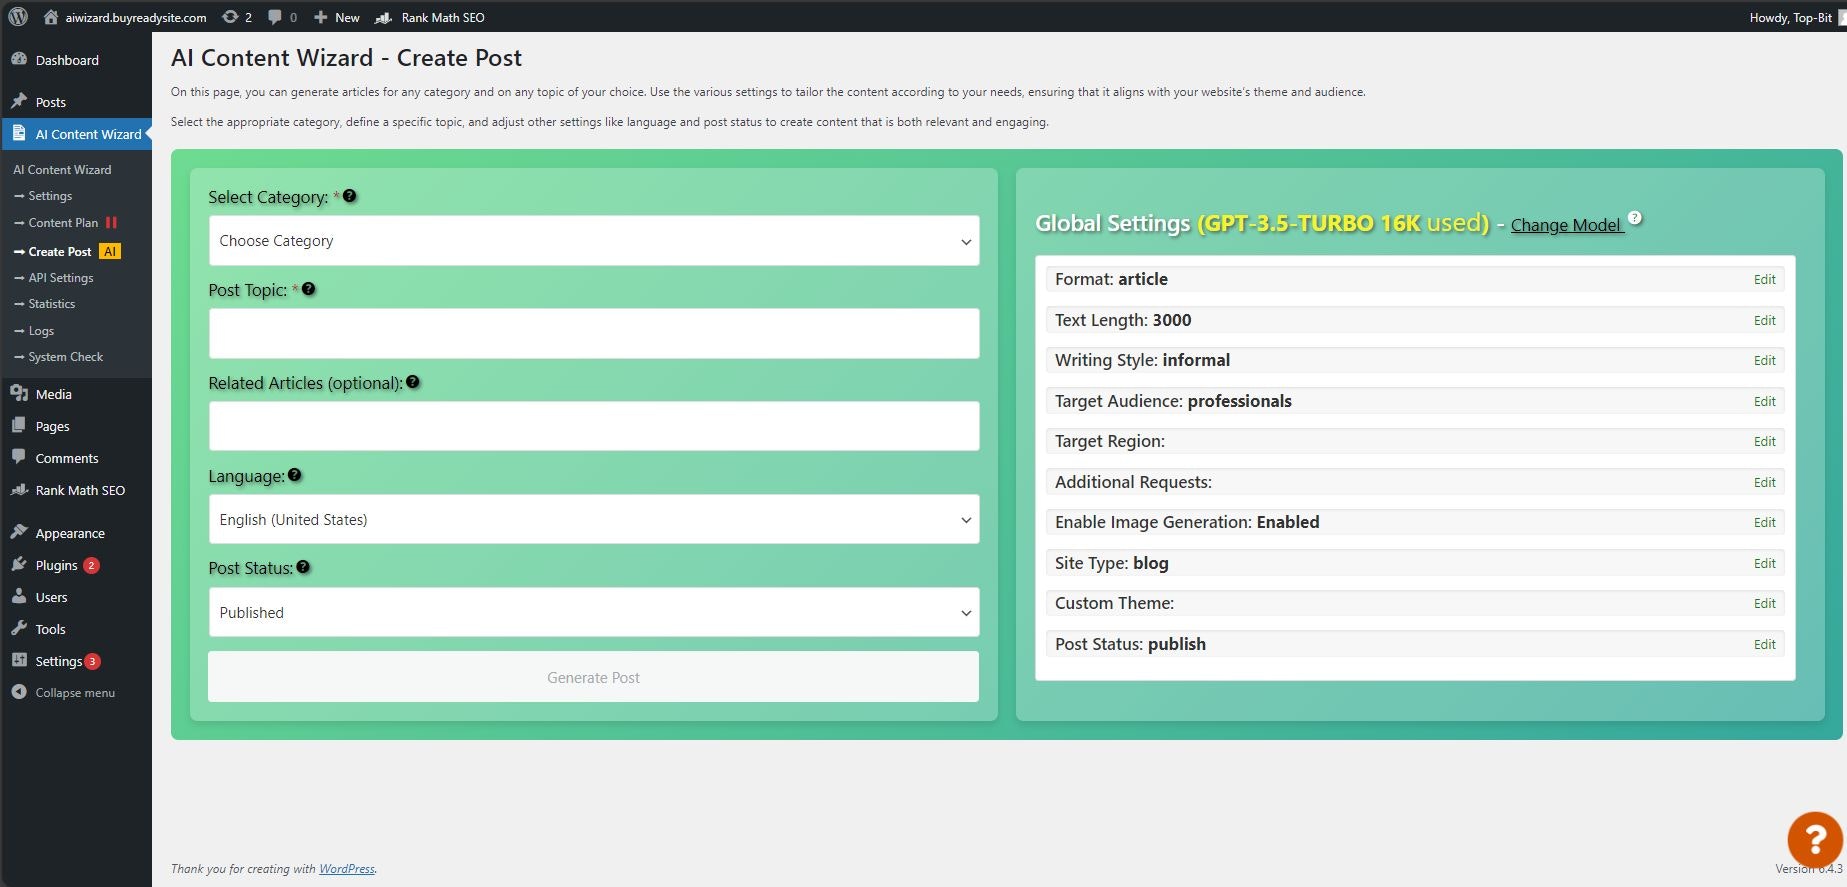Image resolution: width=1847 pixels, height=887 pixels.
Task: Edit the Target Audience: professionals setting
Action: click(1764, 401)
